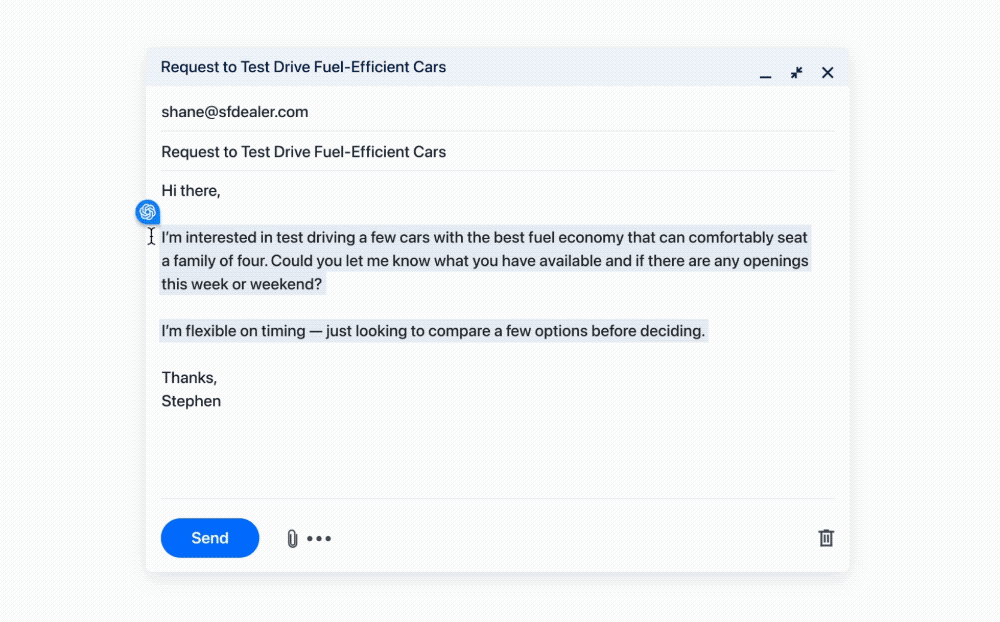
Task: Open more options via three dots
Action: point(319,539)
